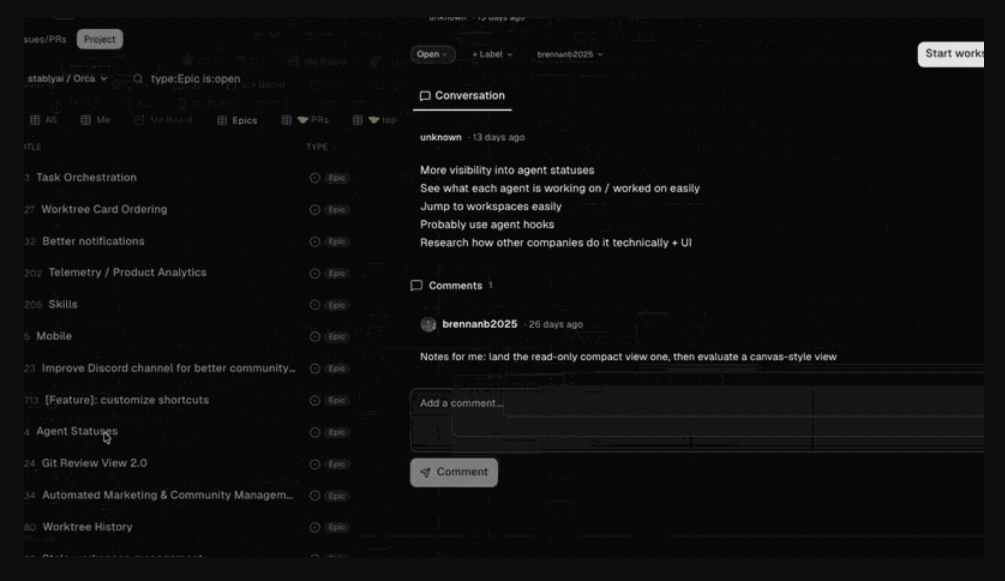Click Epic type badge on Agent Statuses row
Image resolution: width=1005 pixels, height=581 pixels.
[x=337, y=432]
